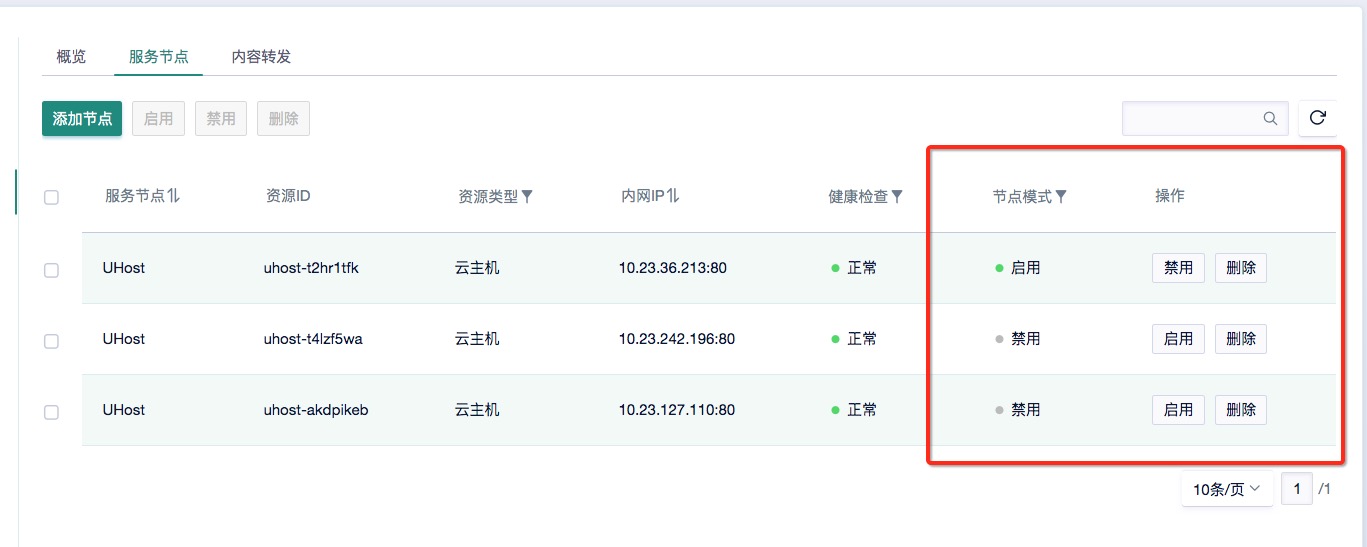The width and height of the screenshot is (1367, 547).
Task: Open the 健康检查 filter icon
Action: (x=897, y=197)
